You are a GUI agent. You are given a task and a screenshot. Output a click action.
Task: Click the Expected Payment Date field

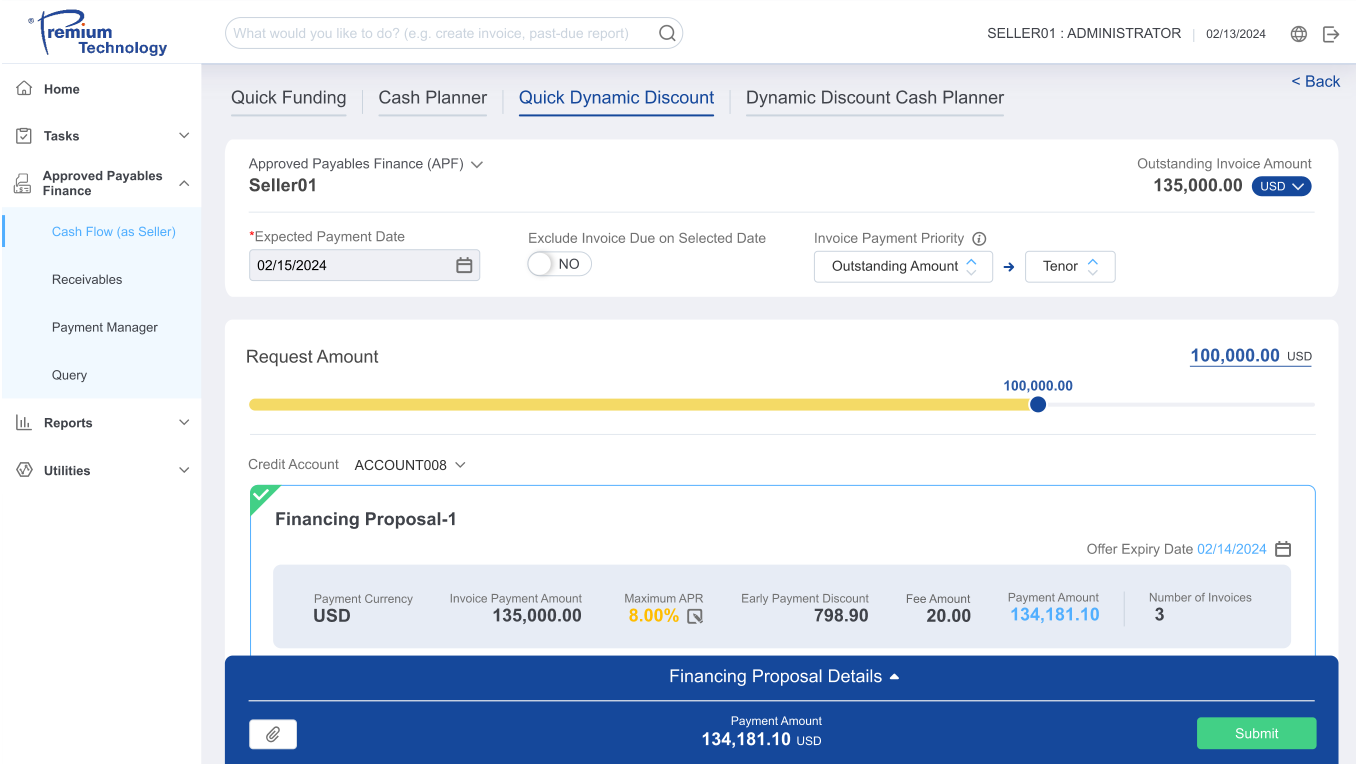[364, 265]
